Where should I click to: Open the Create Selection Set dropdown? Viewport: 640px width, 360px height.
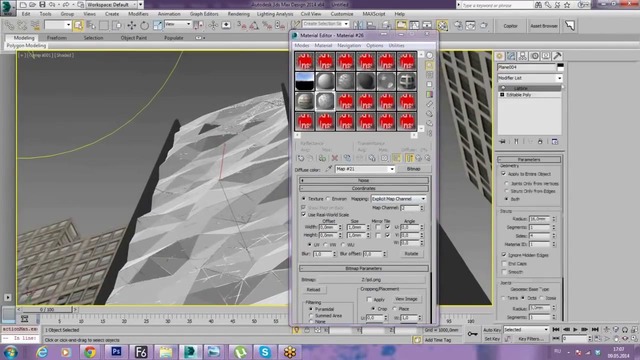[325, 24]
